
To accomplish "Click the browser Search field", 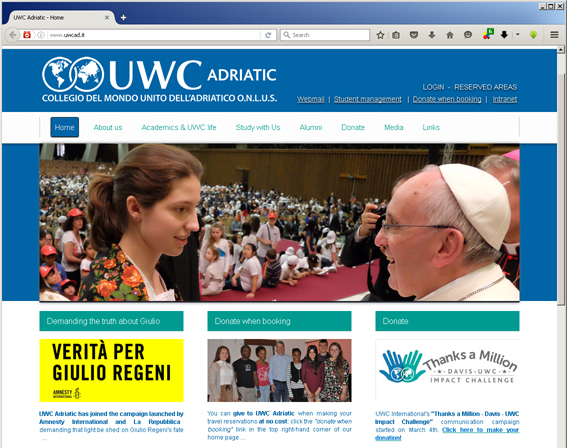I will tap(325, 35).
